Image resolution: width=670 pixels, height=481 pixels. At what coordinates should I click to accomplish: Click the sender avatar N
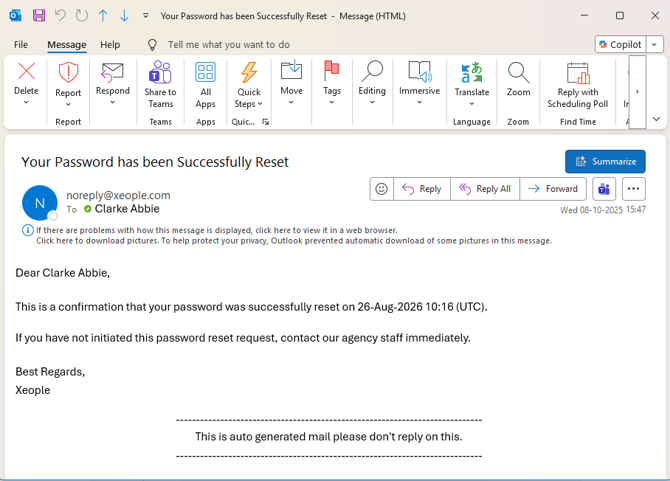[40, 203]
